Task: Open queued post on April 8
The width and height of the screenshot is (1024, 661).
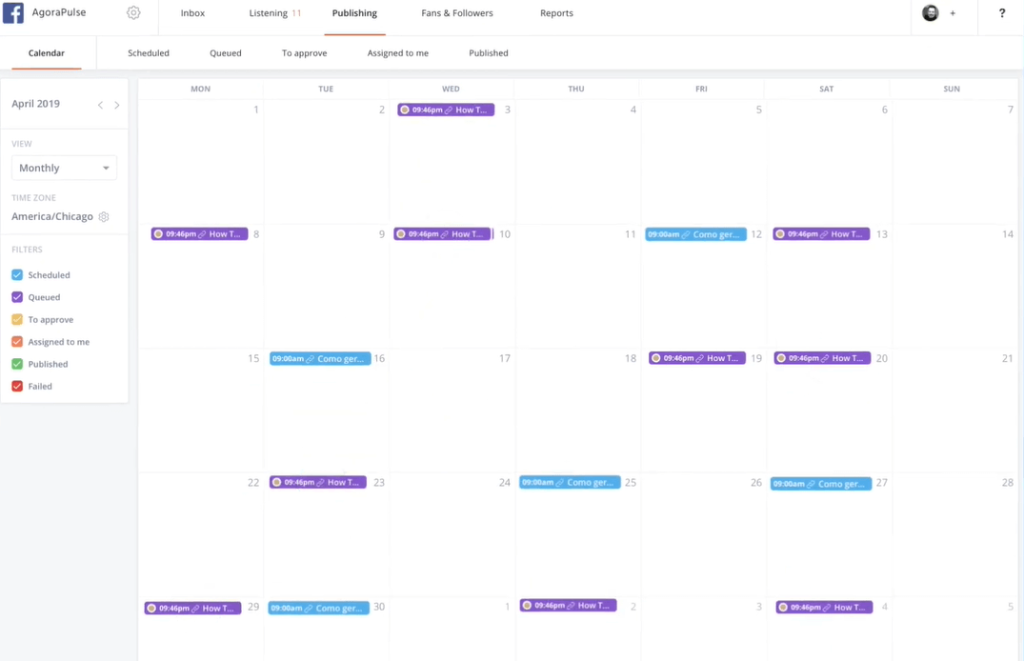Action: coord(199,234)
